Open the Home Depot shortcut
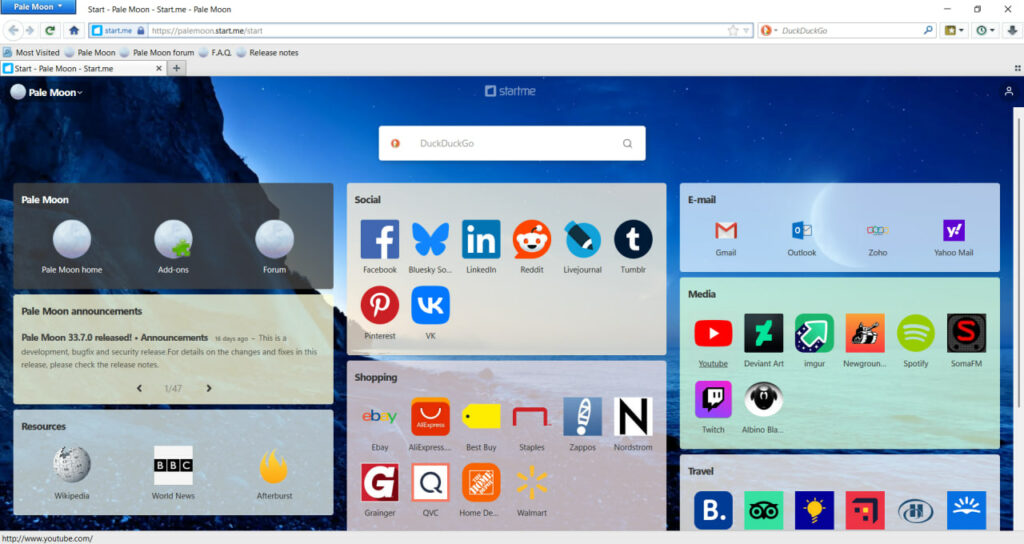The width and height of the screenshot is (1024, 544). [481, 483]
